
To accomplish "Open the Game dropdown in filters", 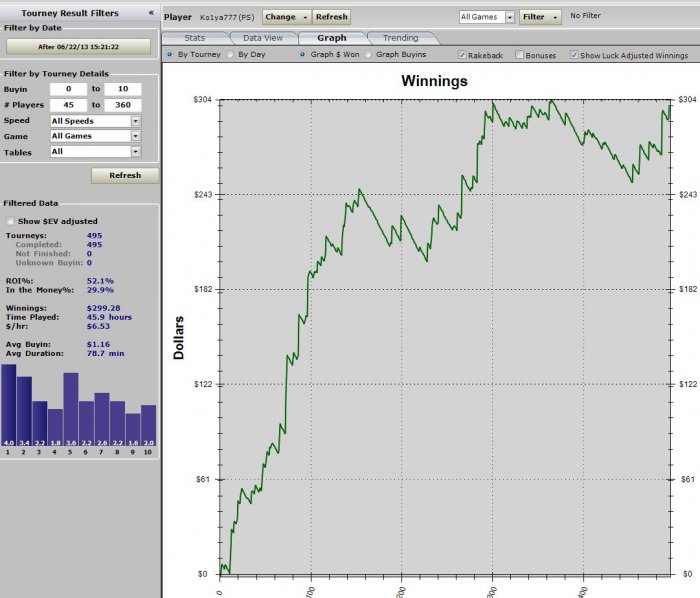I will [x=135, y=136].
